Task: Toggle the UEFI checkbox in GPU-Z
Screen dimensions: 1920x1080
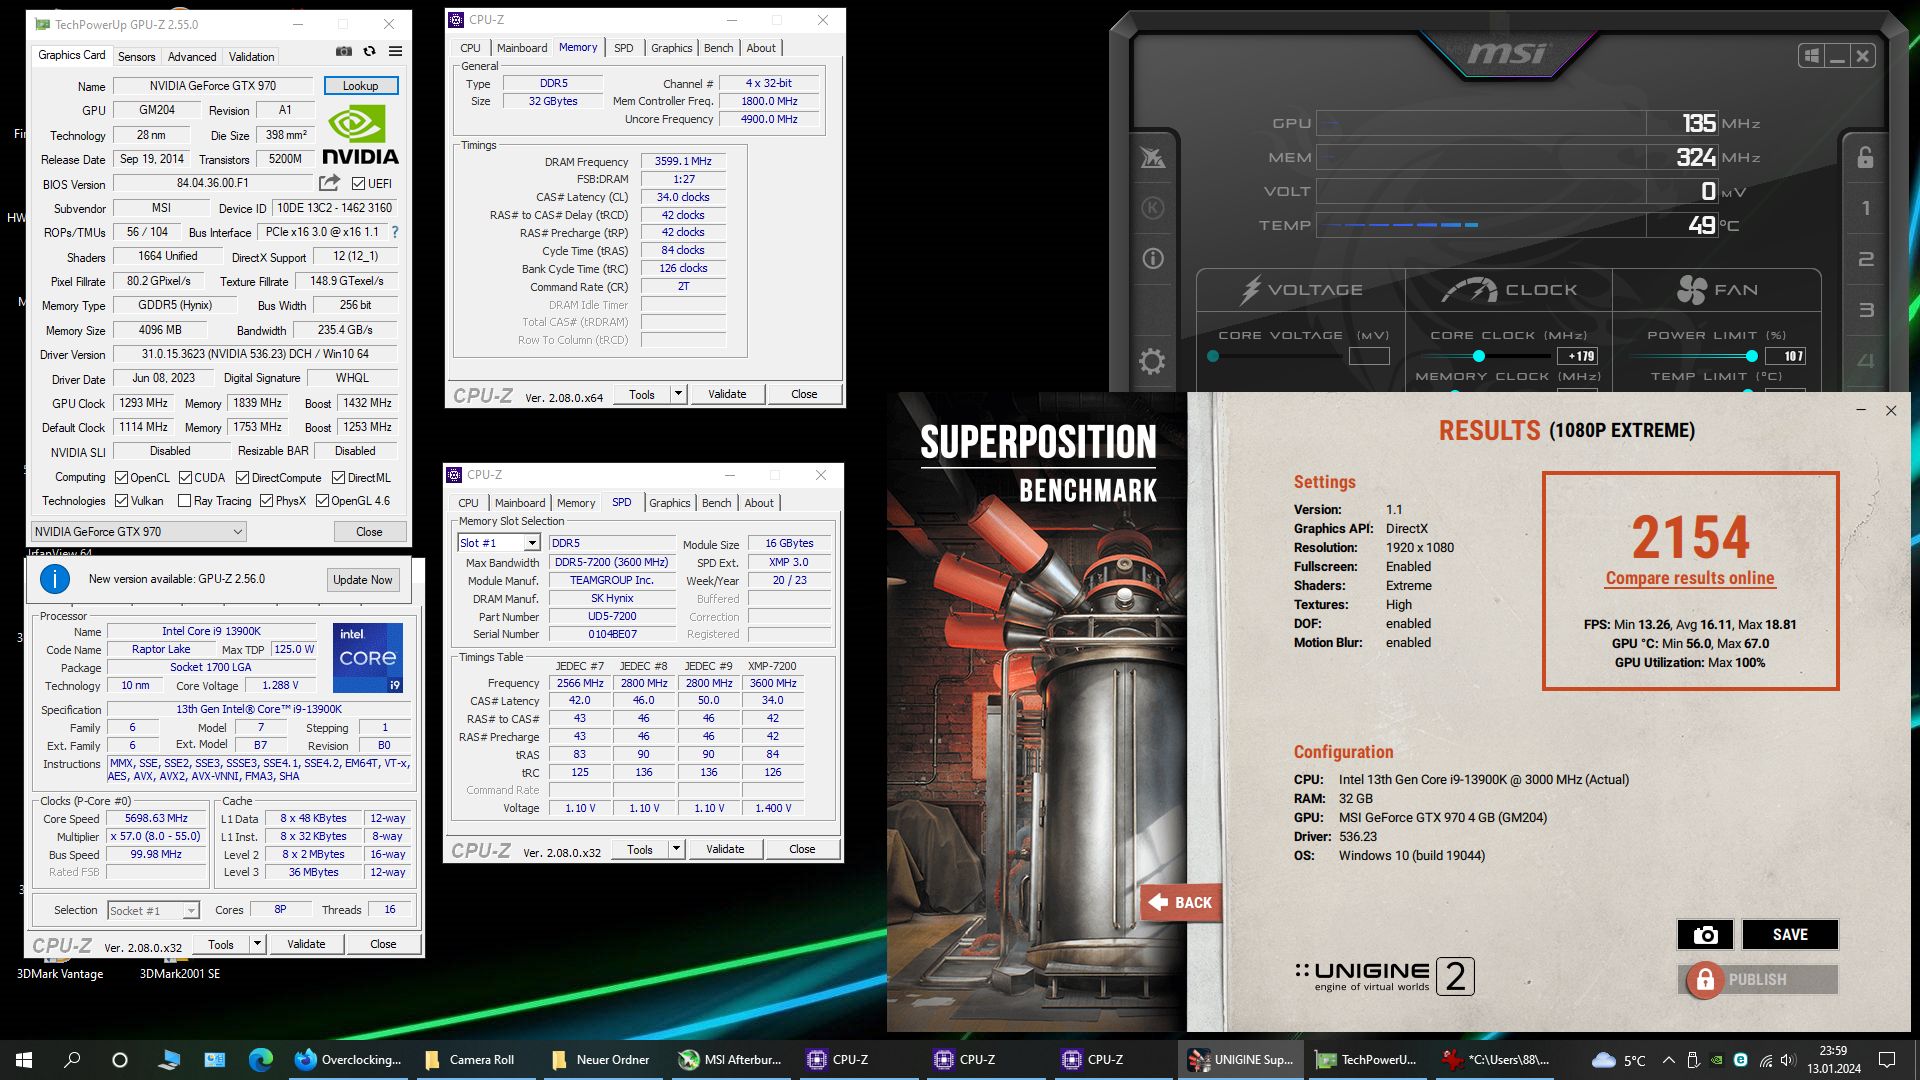Action: (x=358, y=184)
